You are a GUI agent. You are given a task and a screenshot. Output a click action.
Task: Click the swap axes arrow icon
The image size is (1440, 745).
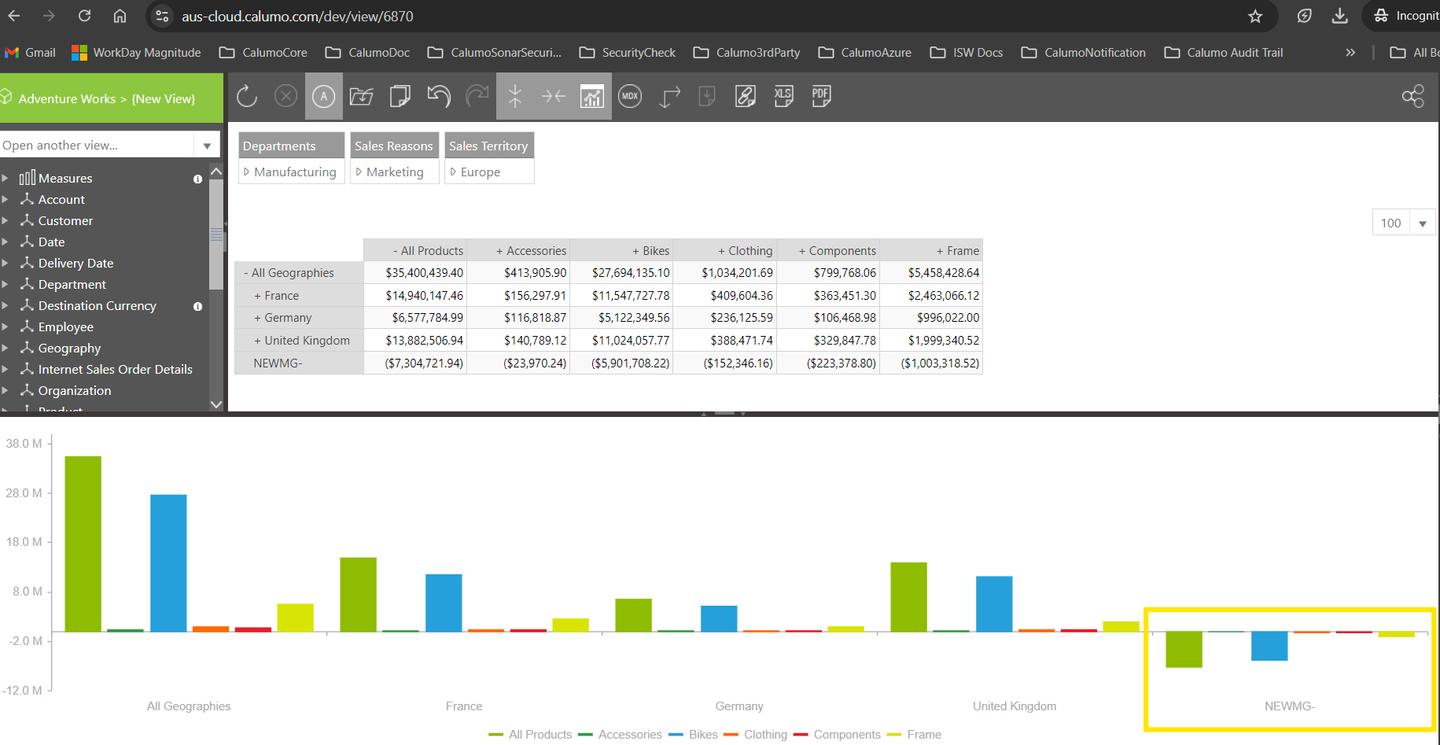(x=669, y=96)
